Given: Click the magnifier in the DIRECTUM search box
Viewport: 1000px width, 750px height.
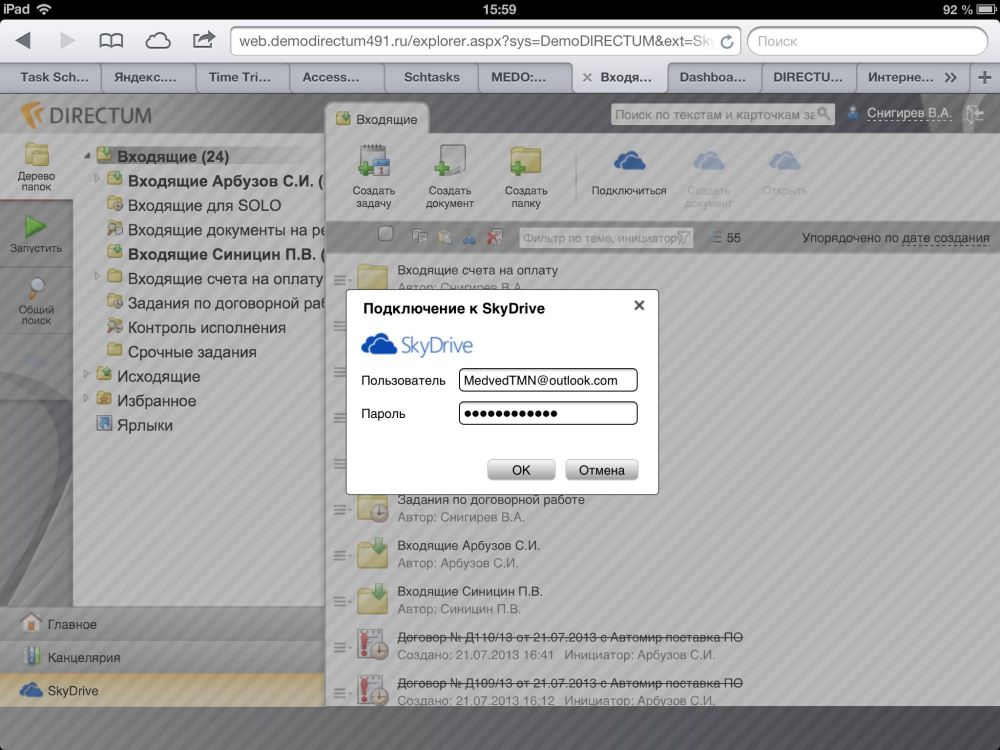Looking at the screenshot, I should tap(824, 114).
